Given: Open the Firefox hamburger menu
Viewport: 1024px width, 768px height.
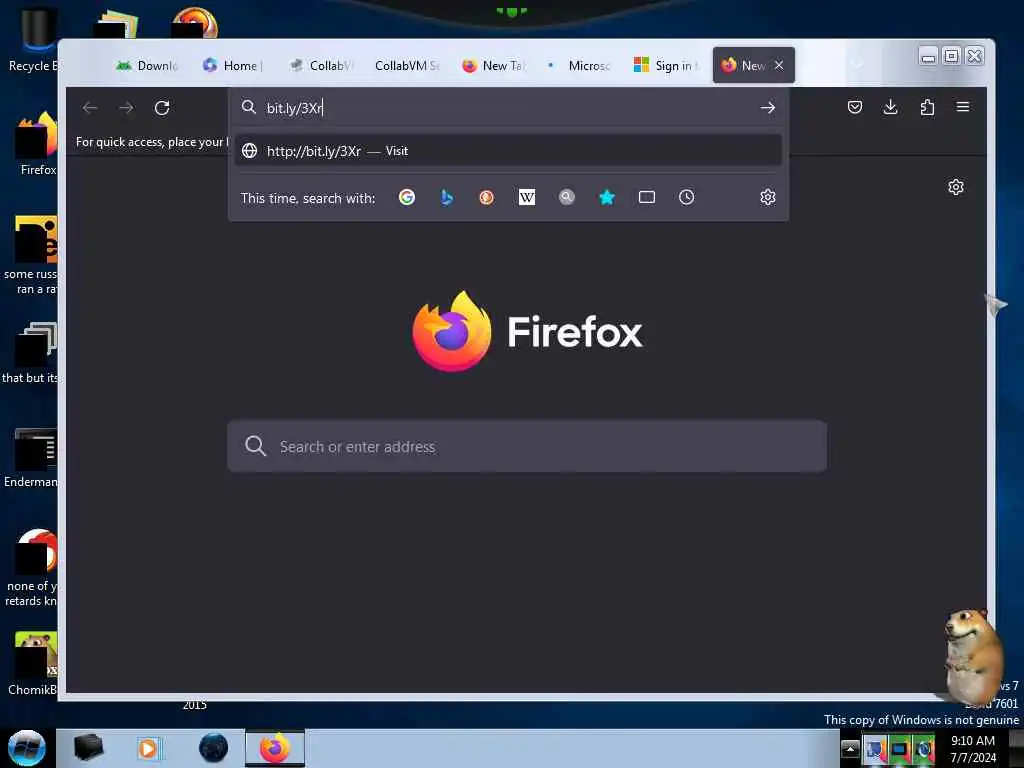Looking at the screenshot, I should 963,106.
